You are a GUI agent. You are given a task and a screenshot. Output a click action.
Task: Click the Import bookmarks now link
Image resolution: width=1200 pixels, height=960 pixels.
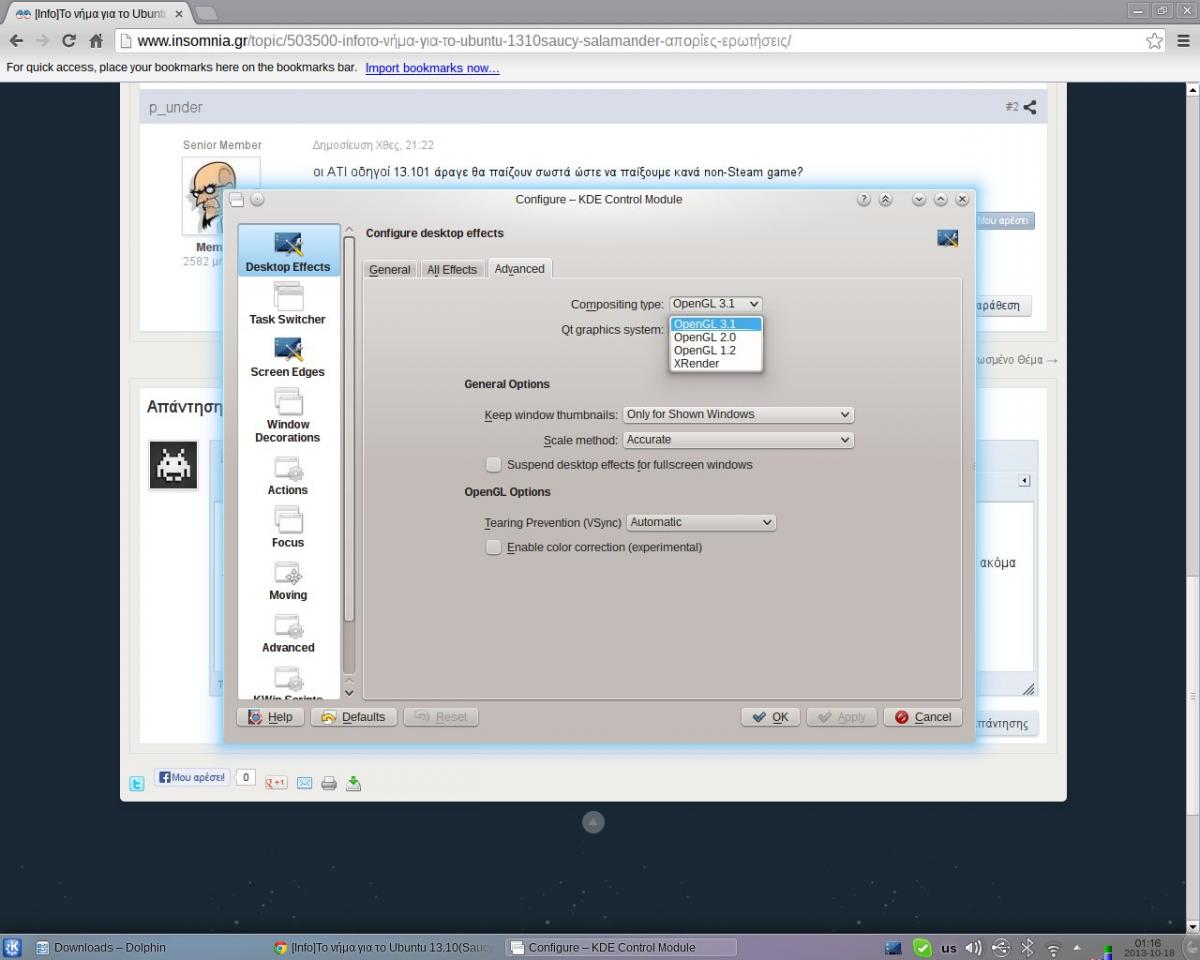[x=432, y=68]
